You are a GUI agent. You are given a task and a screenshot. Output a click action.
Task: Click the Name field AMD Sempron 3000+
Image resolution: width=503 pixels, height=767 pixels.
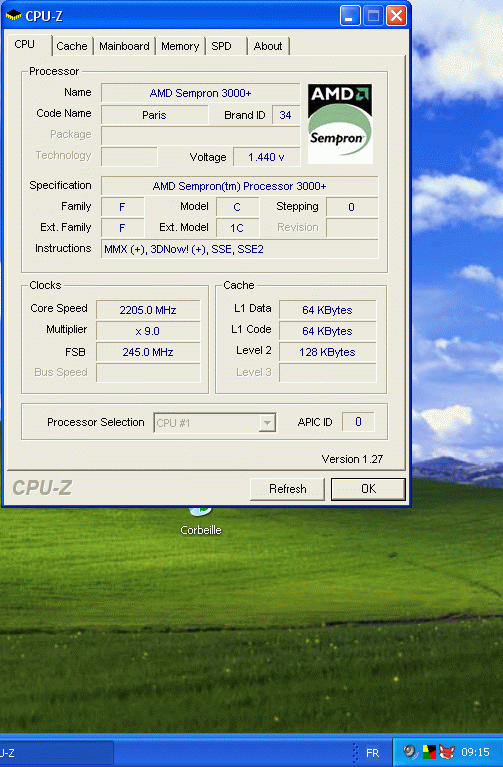tap(201, 93)
